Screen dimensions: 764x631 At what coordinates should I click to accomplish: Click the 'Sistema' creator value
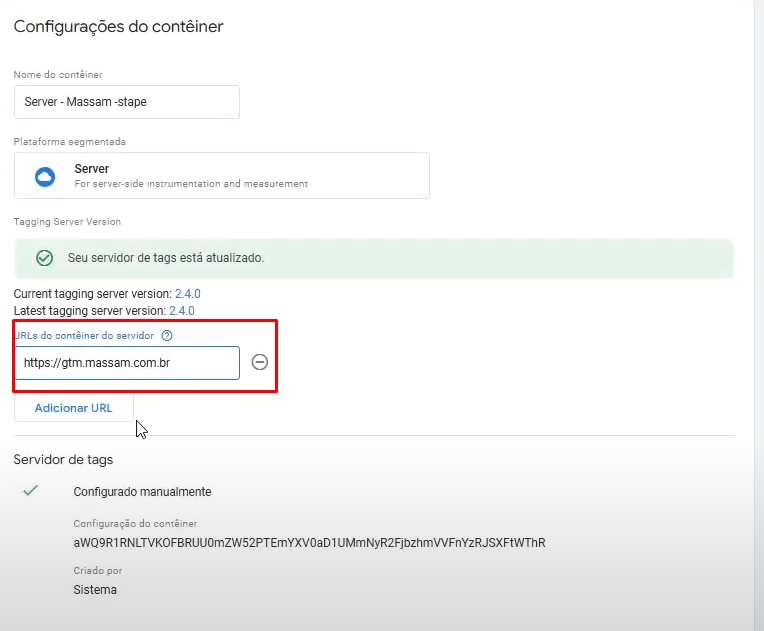click(95, 590)
